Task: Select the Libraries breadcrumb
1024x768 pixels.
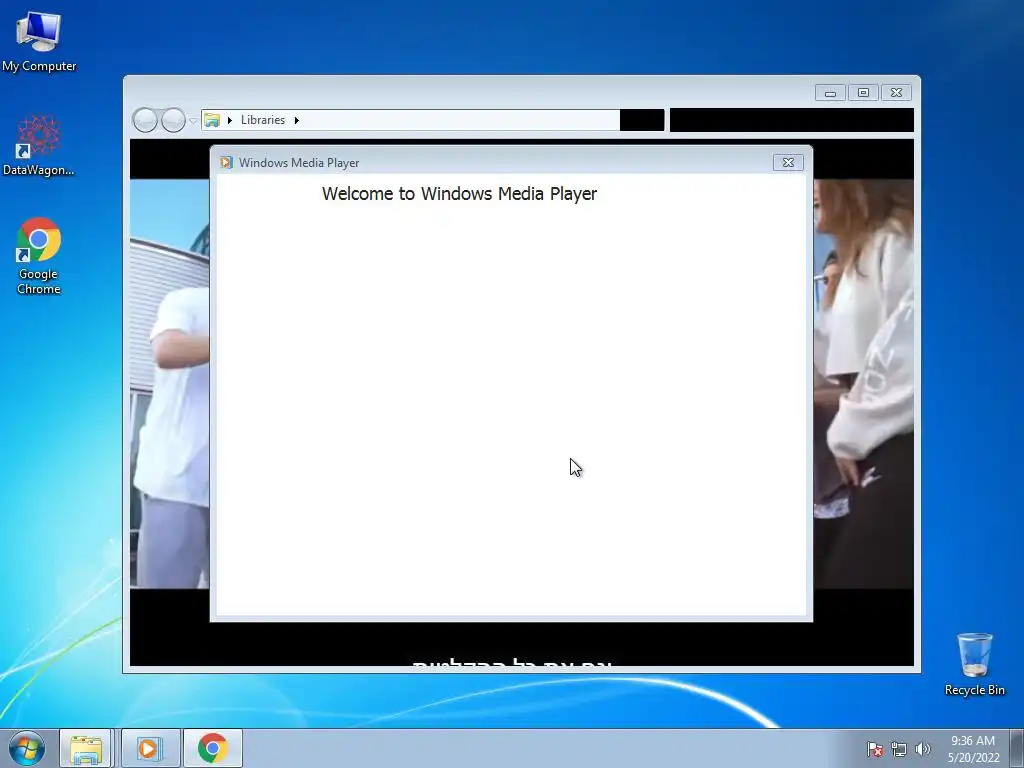Action: tap(263, 120)
